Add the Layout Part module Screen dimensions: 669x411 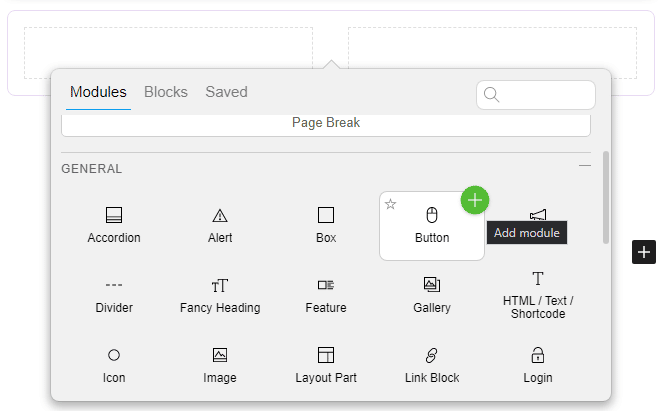click(x=326, y=364)
